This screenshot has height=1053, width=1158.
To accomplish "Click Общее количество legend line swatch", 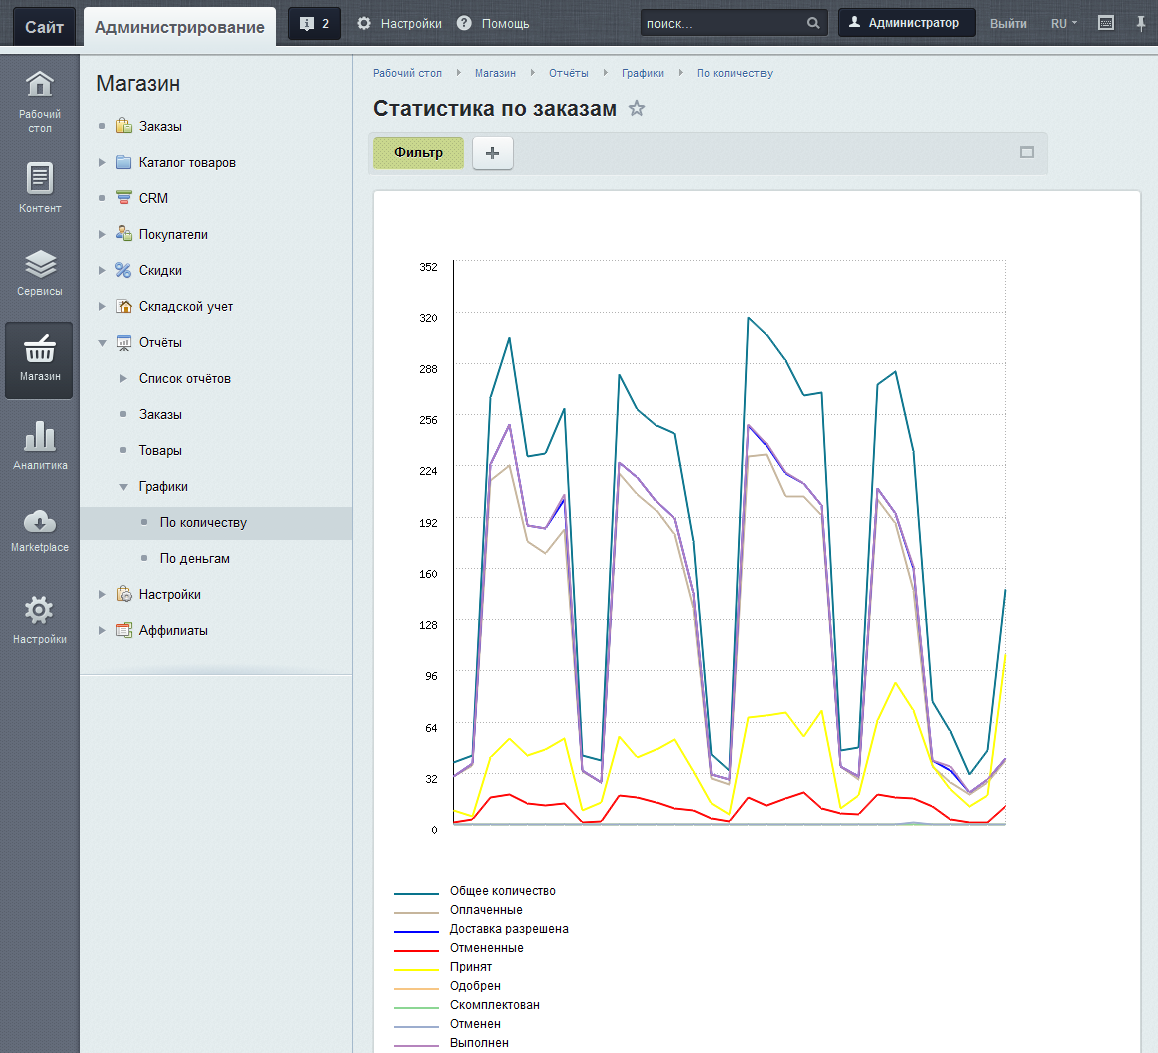I will coord(417,893).
